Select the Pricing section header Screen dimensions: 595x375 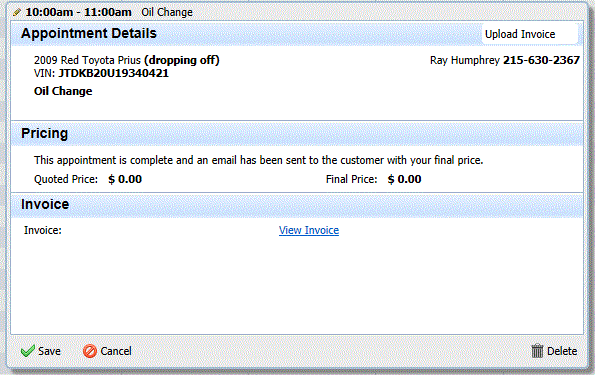(x=44, y=133)
